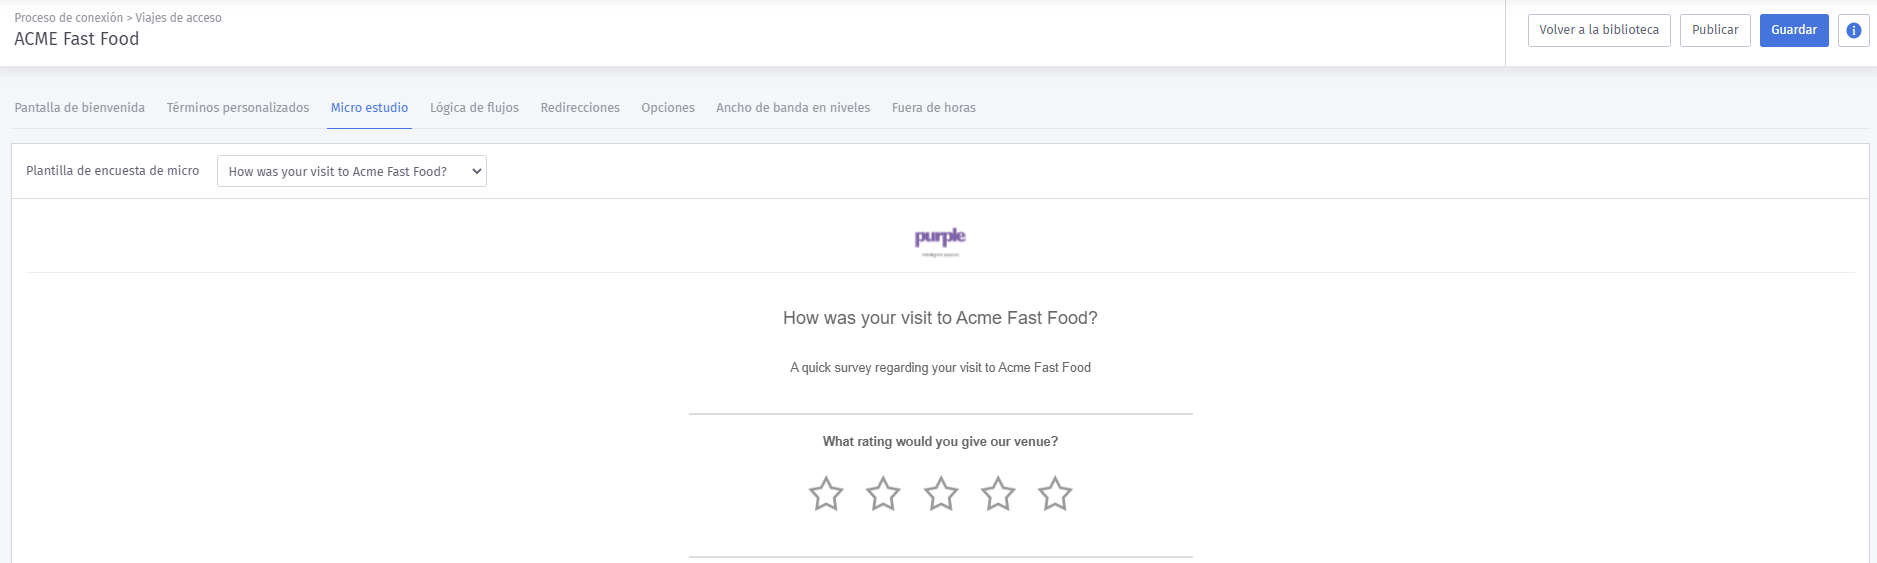Click the Viajes de acceso breadcrumb

(179, 18)
